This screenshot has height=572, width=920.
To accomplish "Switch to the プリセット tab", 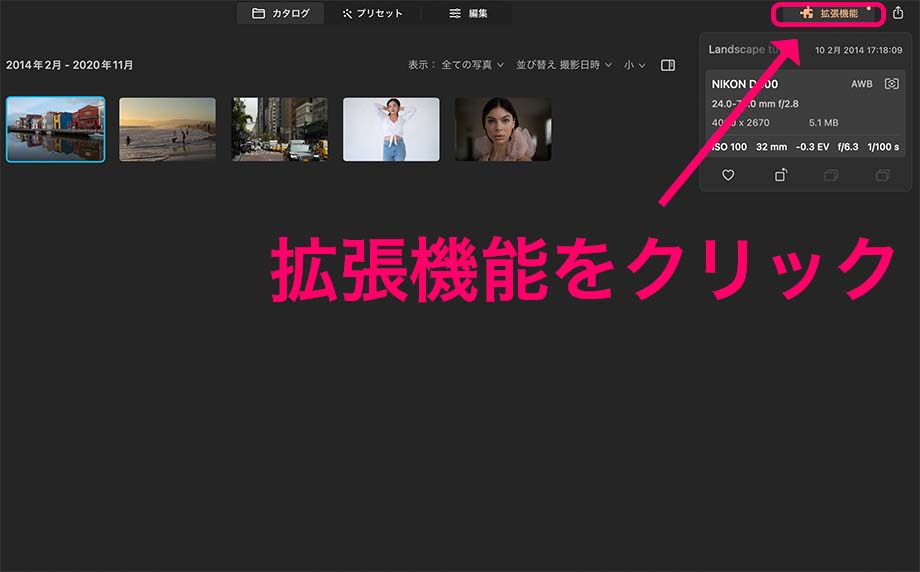I will [373, 13].
